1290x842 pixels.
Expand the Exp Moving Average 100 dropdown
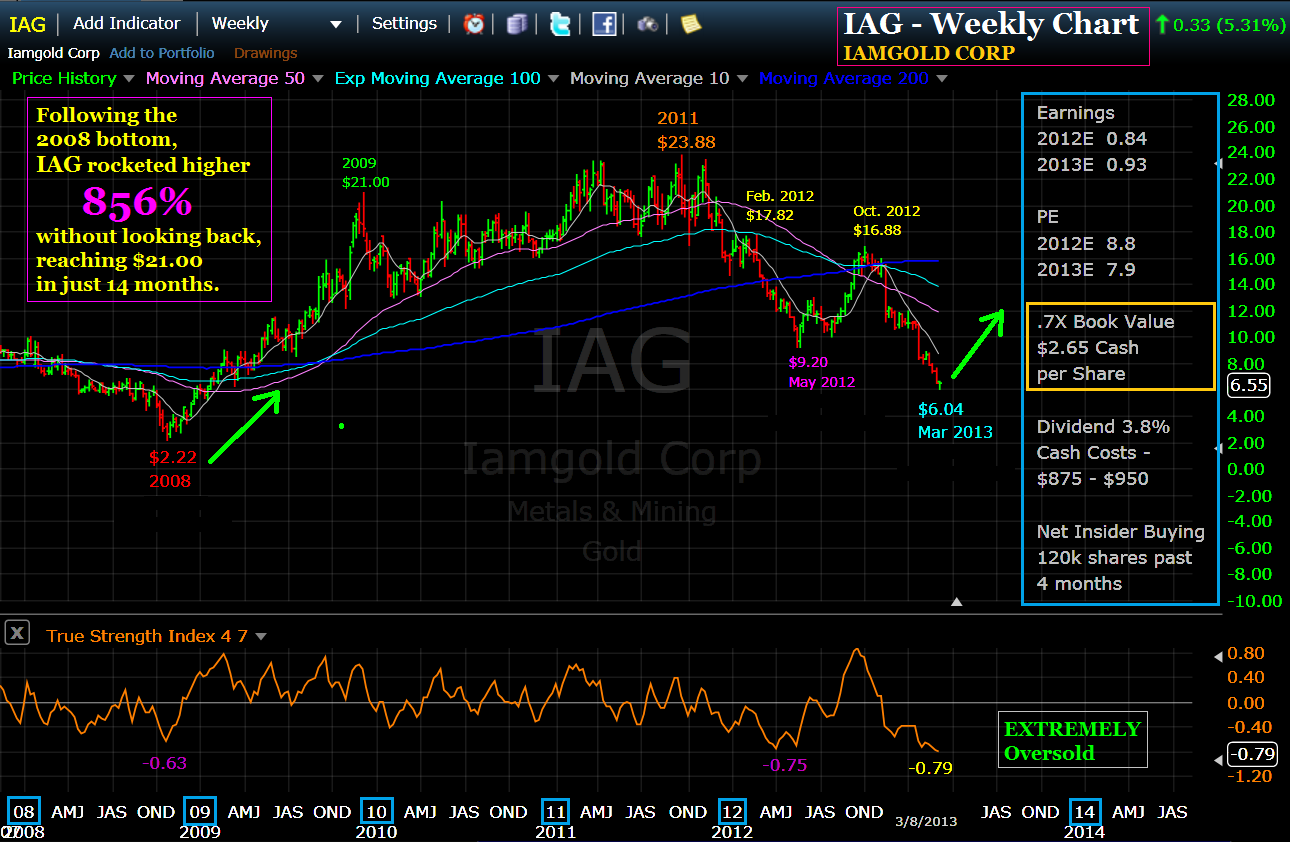coord(554,78)
